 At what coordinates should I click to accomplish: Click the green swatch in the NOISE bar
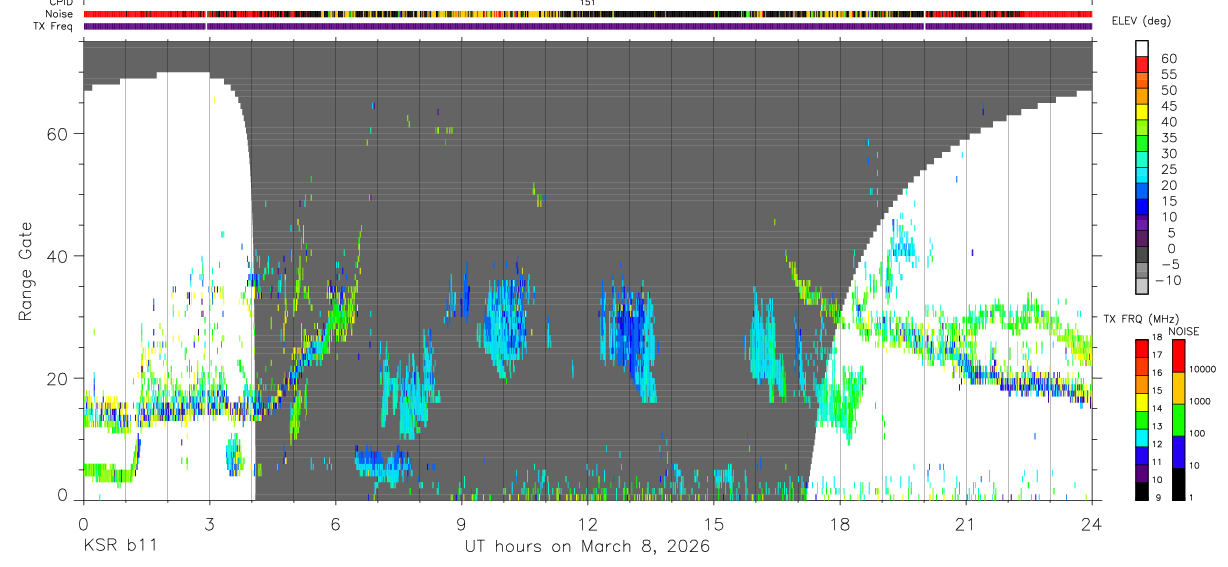pyautogui.click(x=1177, y=420)
